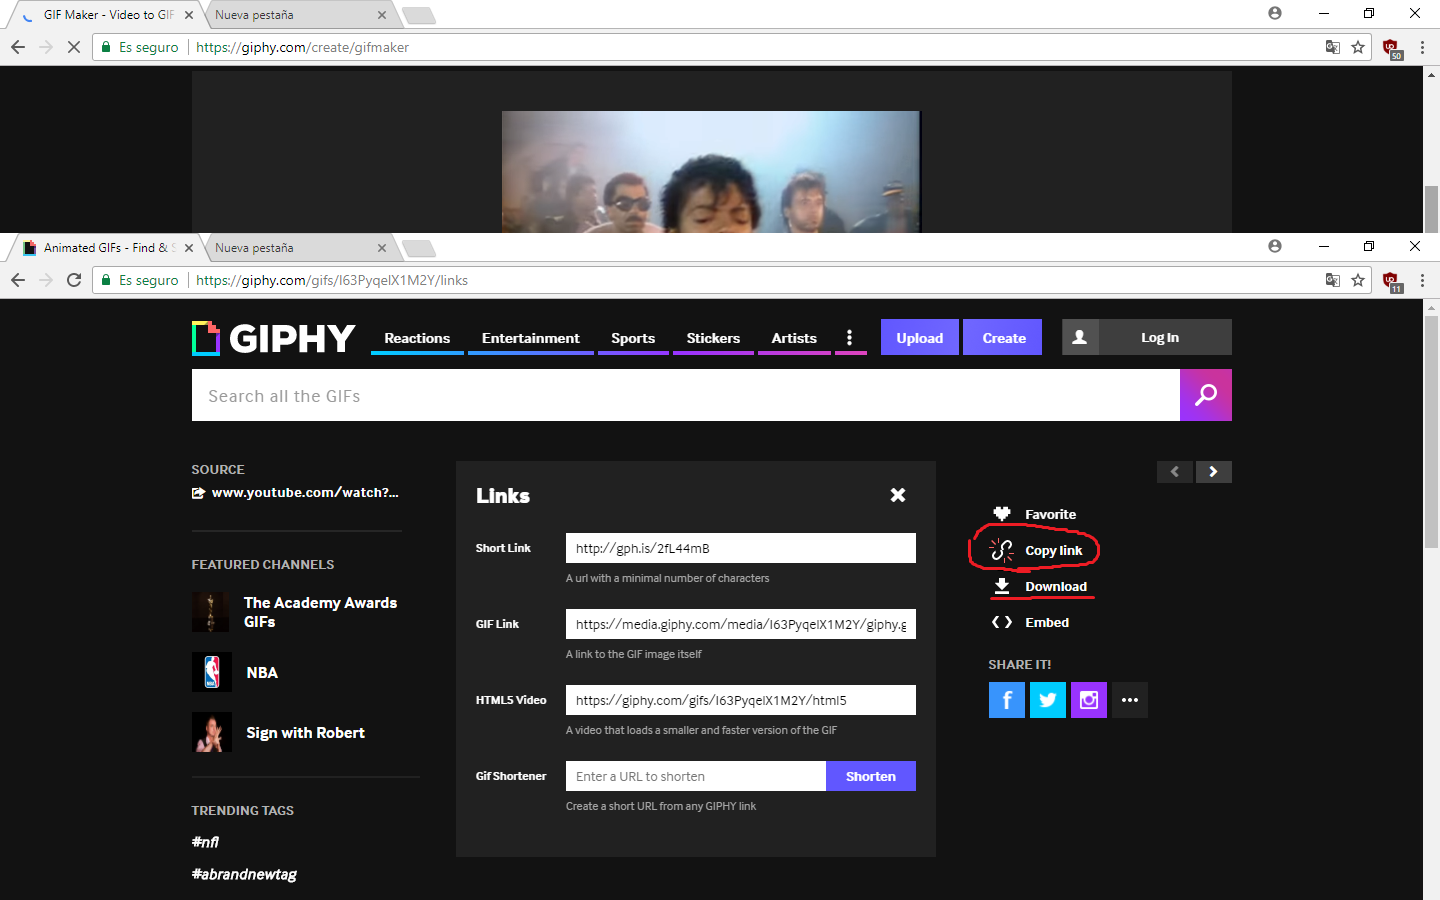The image size is (1440, 900).
Task: Click the video preview in back window
Action: coord(711,172)
